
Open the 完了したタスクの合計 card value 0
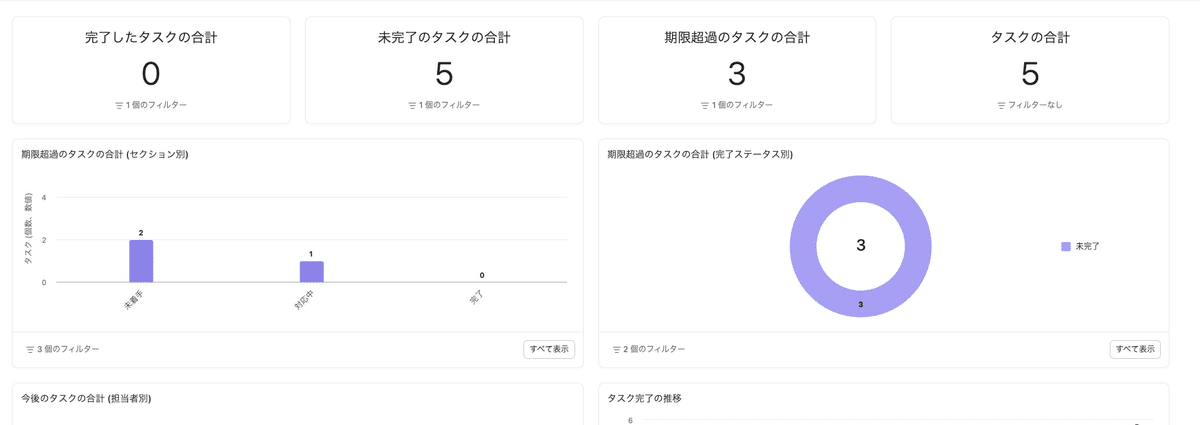(x=151, y=74)
